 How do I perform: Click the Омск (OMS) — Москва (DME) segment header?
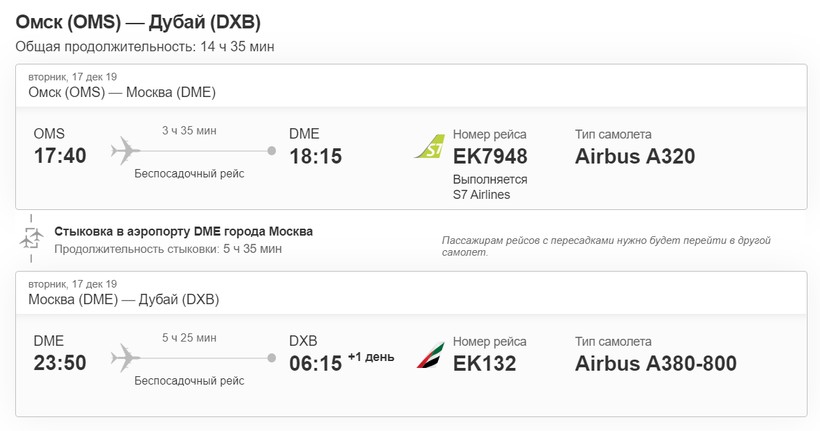[122, 92]
